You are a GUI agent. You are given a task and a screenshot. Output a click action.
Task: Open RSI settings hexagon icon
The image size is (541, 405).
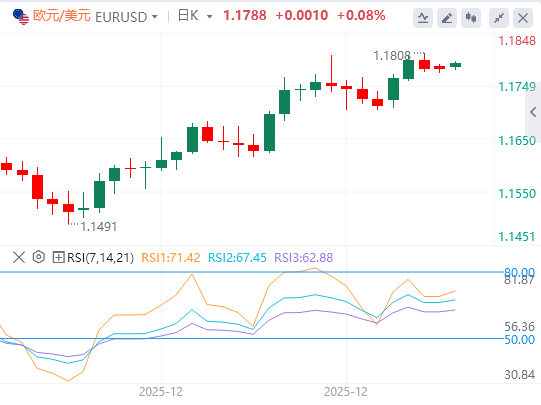click(x=39, y=257)
